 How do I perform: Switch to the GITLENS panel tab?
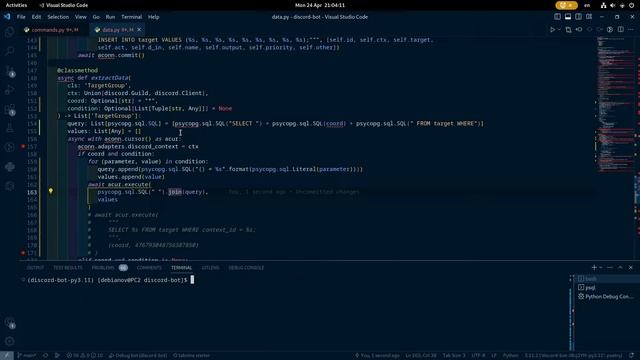[x=210, y=268]
